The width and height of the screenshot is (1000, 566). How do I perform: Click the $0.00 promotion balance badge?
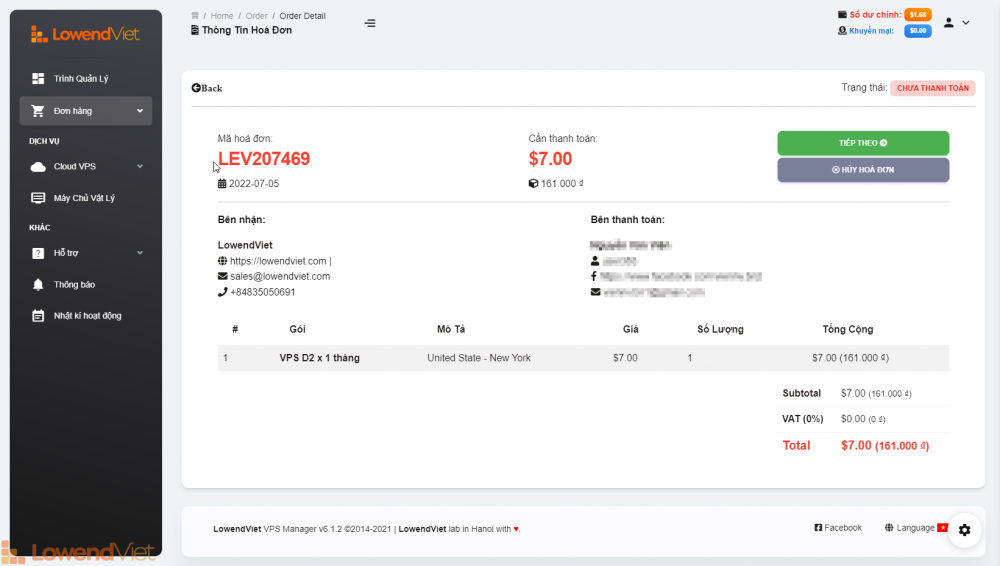[918, 31]
